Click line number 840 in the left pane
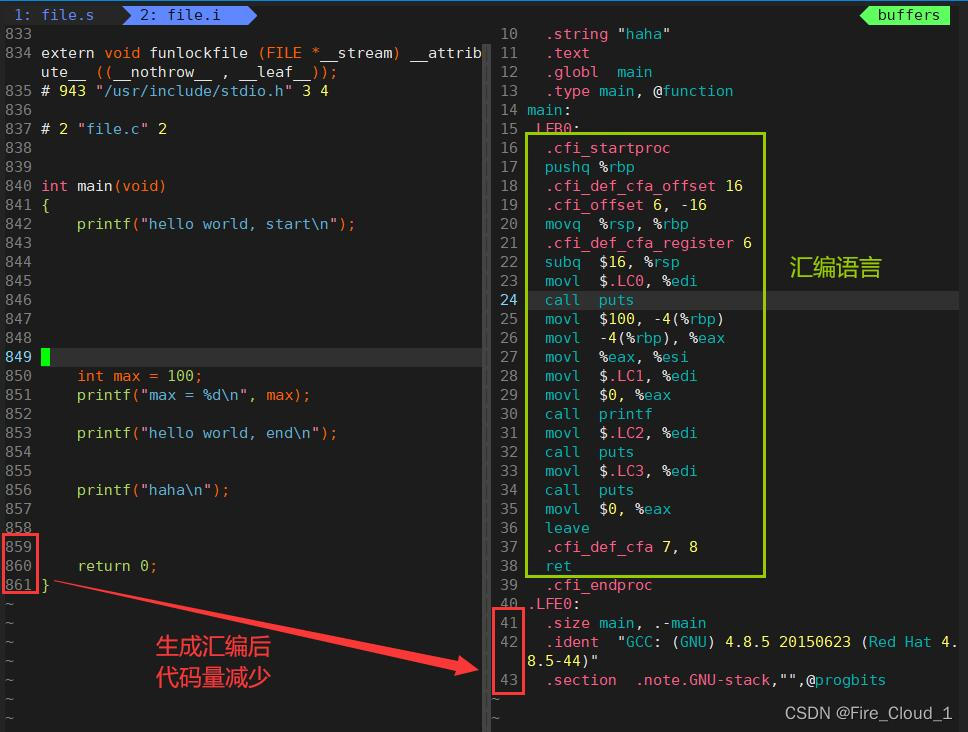968x732 pixels. pyautogui.click(x=19, y=186)
